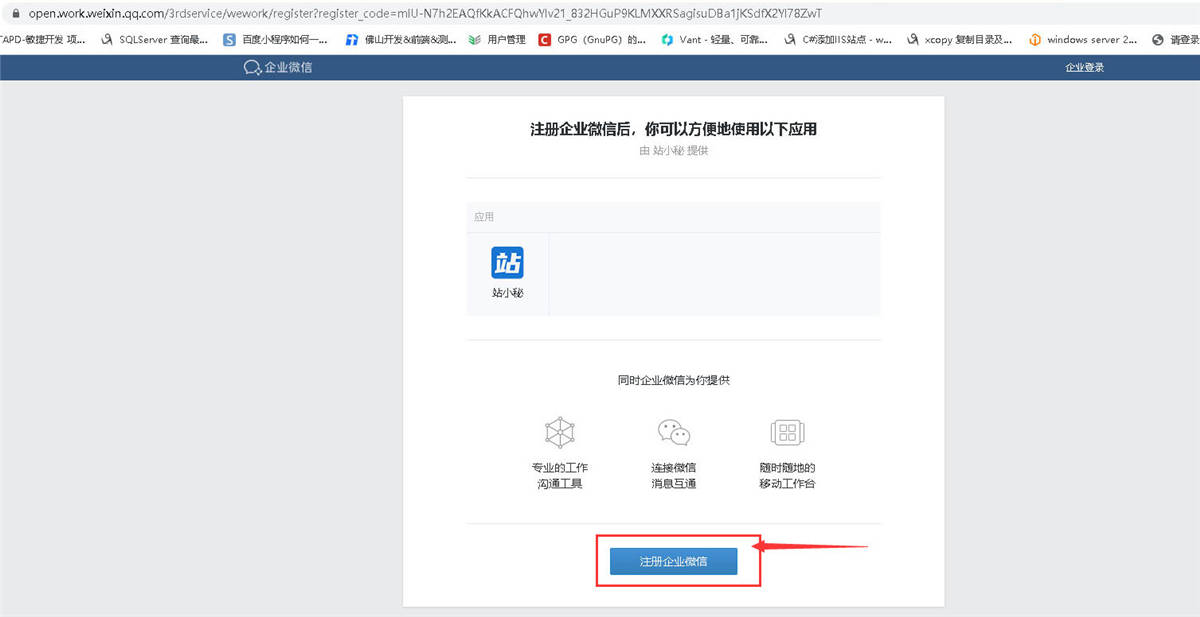Click the 注册企业微信 button
This screenshot has height=617, width=1200.
673,561
